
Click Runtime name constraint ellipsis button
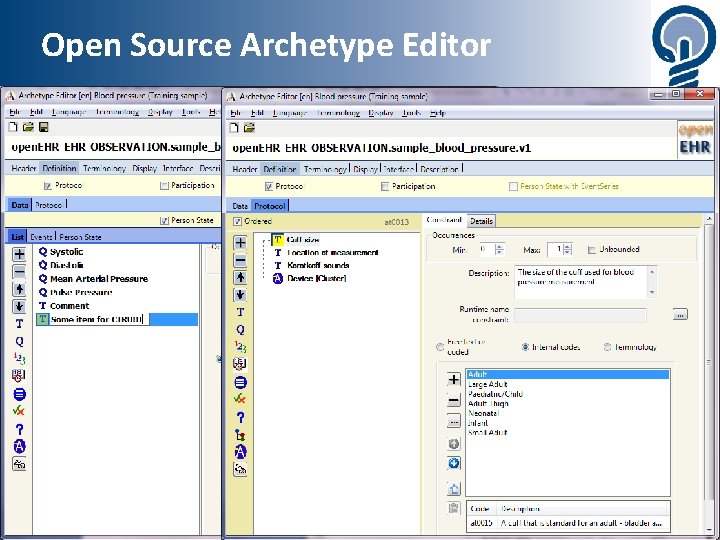(680, 315)
